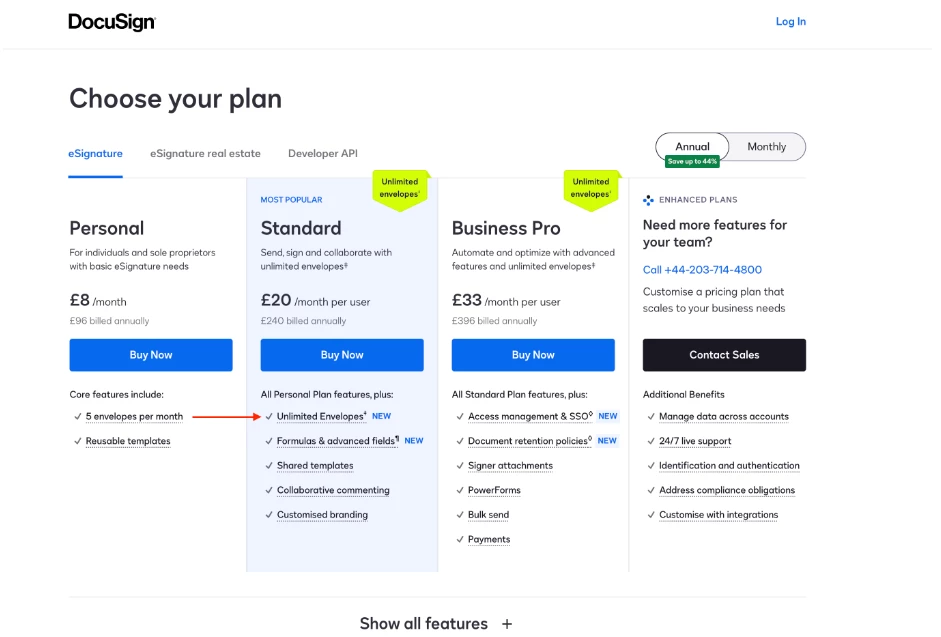The image size is (941, 637).
Task: Click the DocuSign logo
Action: click(112, 22)
